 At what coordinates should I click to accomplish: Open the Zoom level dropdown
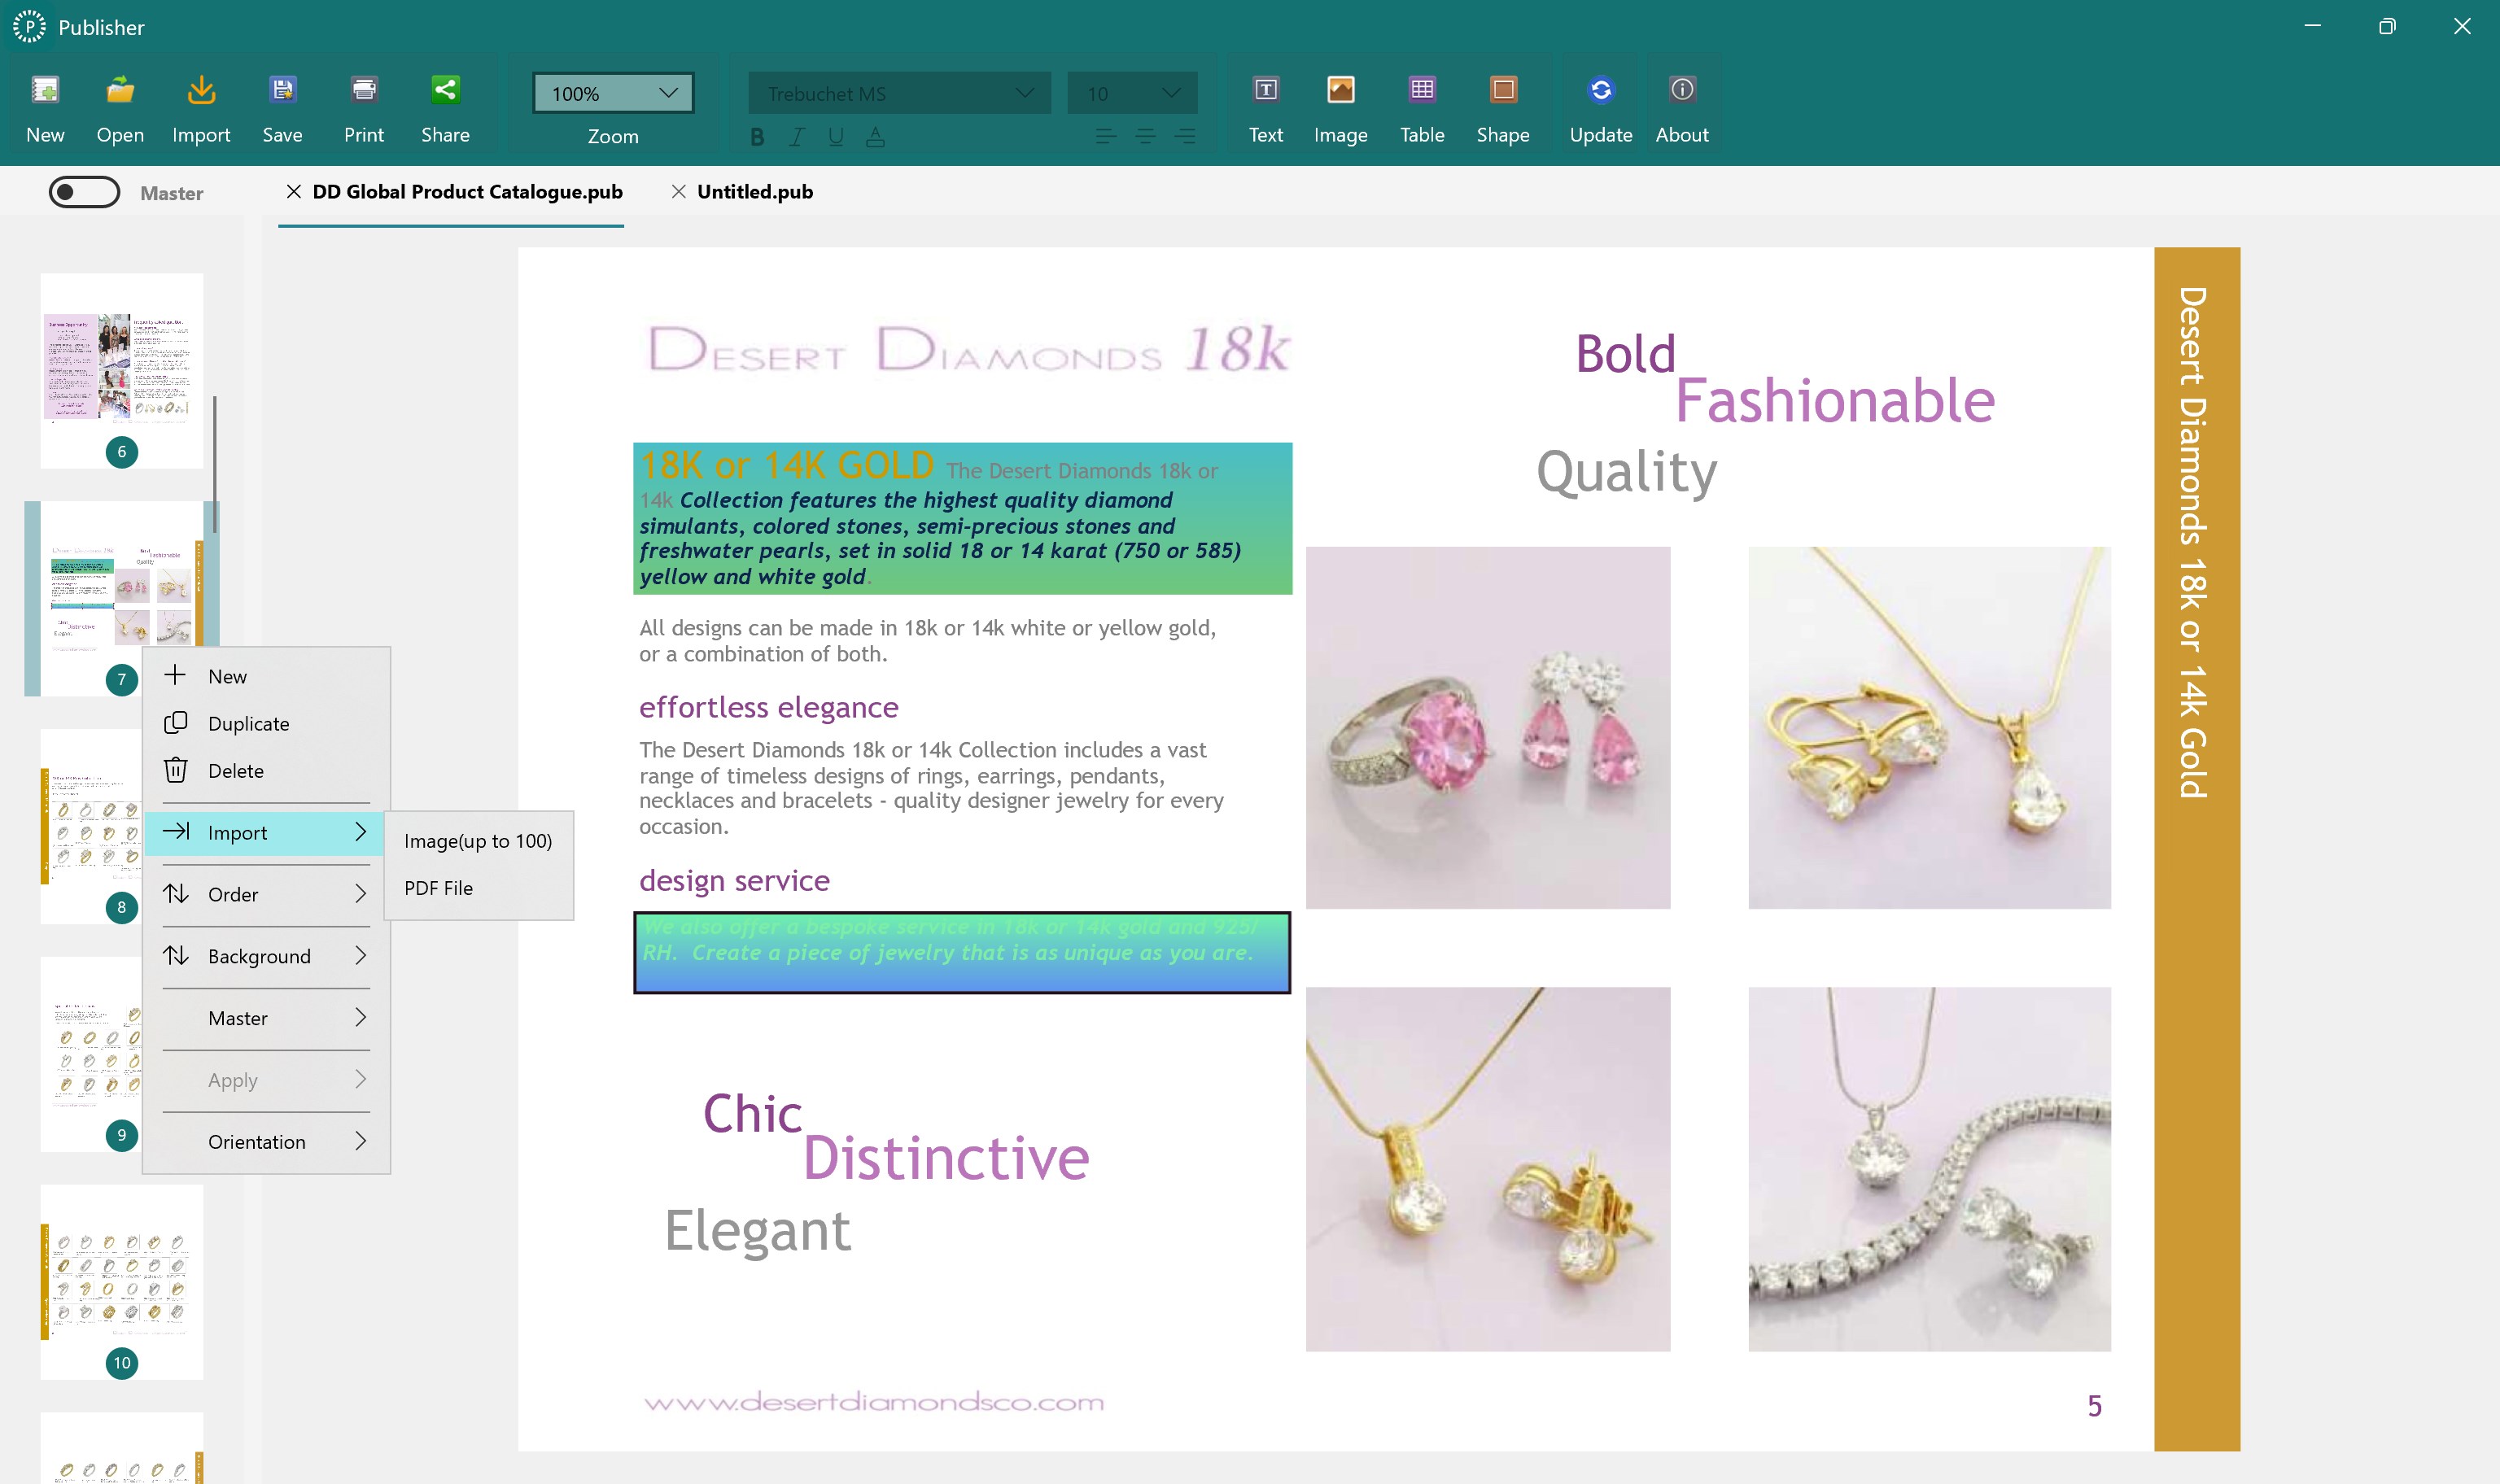pyautogui.click(x=611, y=92)
